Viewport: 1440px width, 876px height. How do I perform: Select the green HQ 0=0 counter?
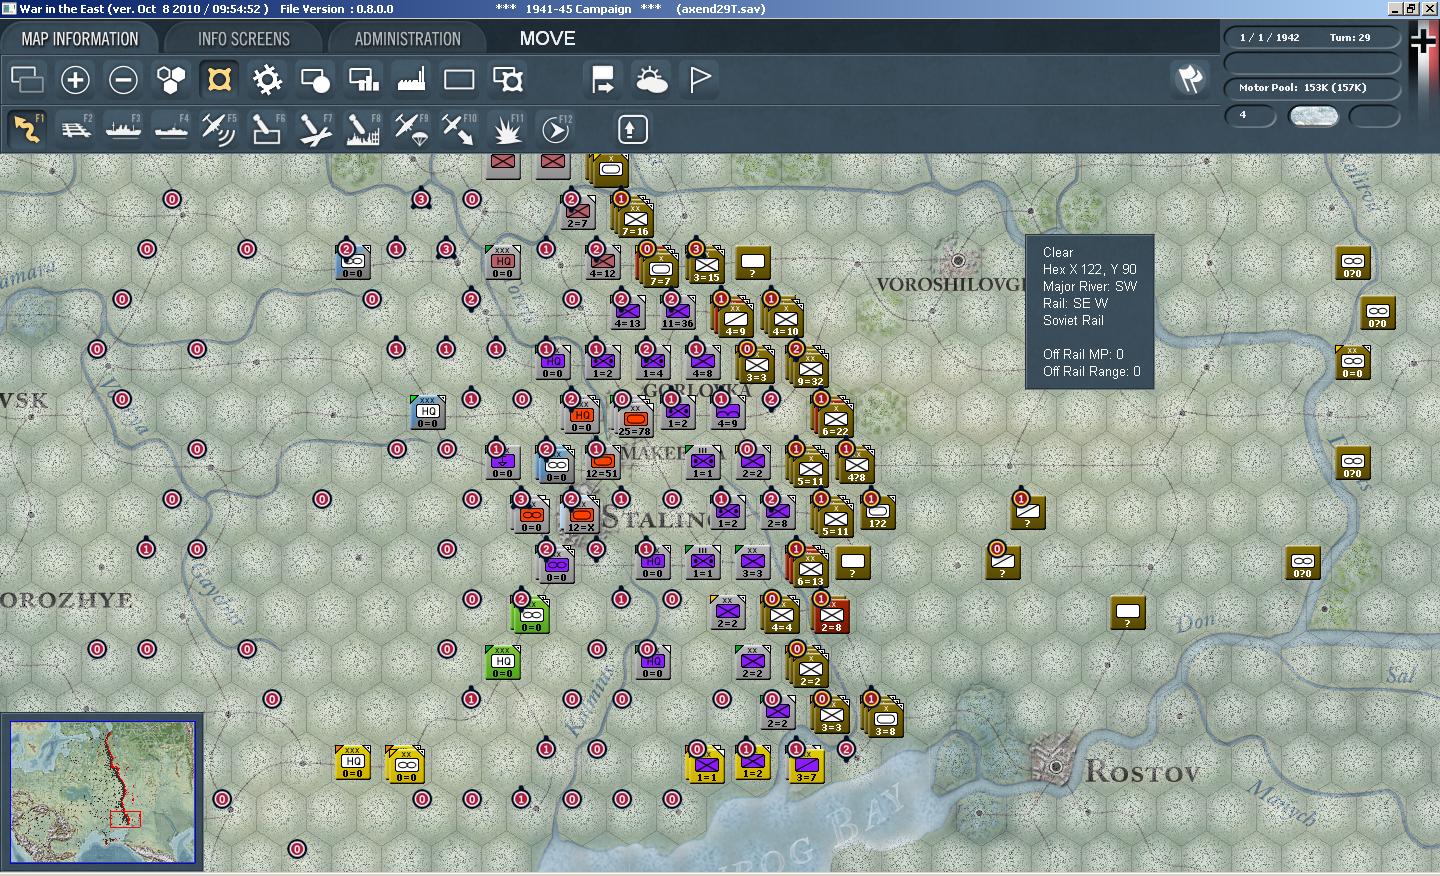point(503,662)
